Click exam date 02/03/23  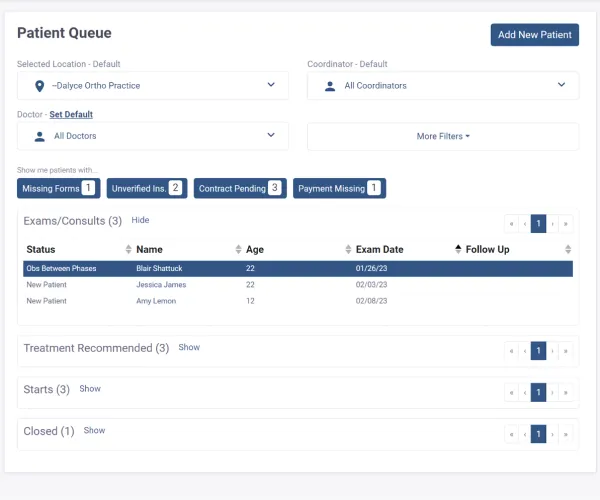pos(371,285)
